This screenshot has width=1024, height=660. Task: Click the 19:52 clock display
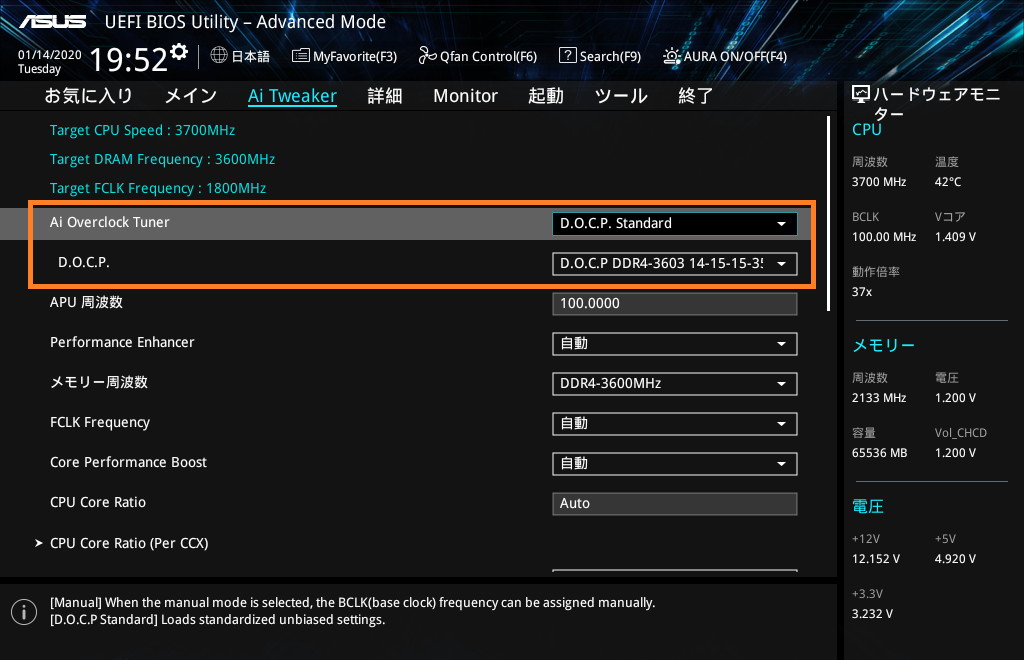pyautogui.click(x=129, y=59)
